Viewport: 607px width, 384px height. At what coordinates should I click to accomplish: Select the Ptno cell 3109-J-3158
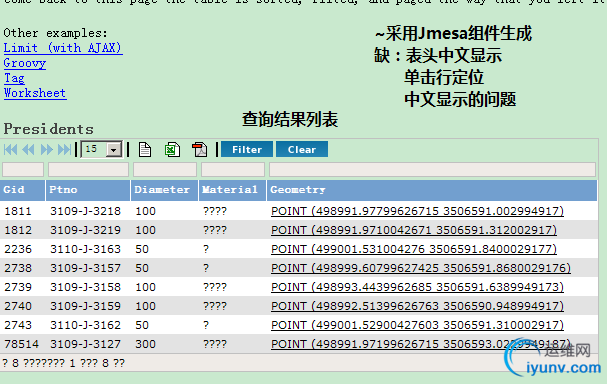click(x=86, y=287)
